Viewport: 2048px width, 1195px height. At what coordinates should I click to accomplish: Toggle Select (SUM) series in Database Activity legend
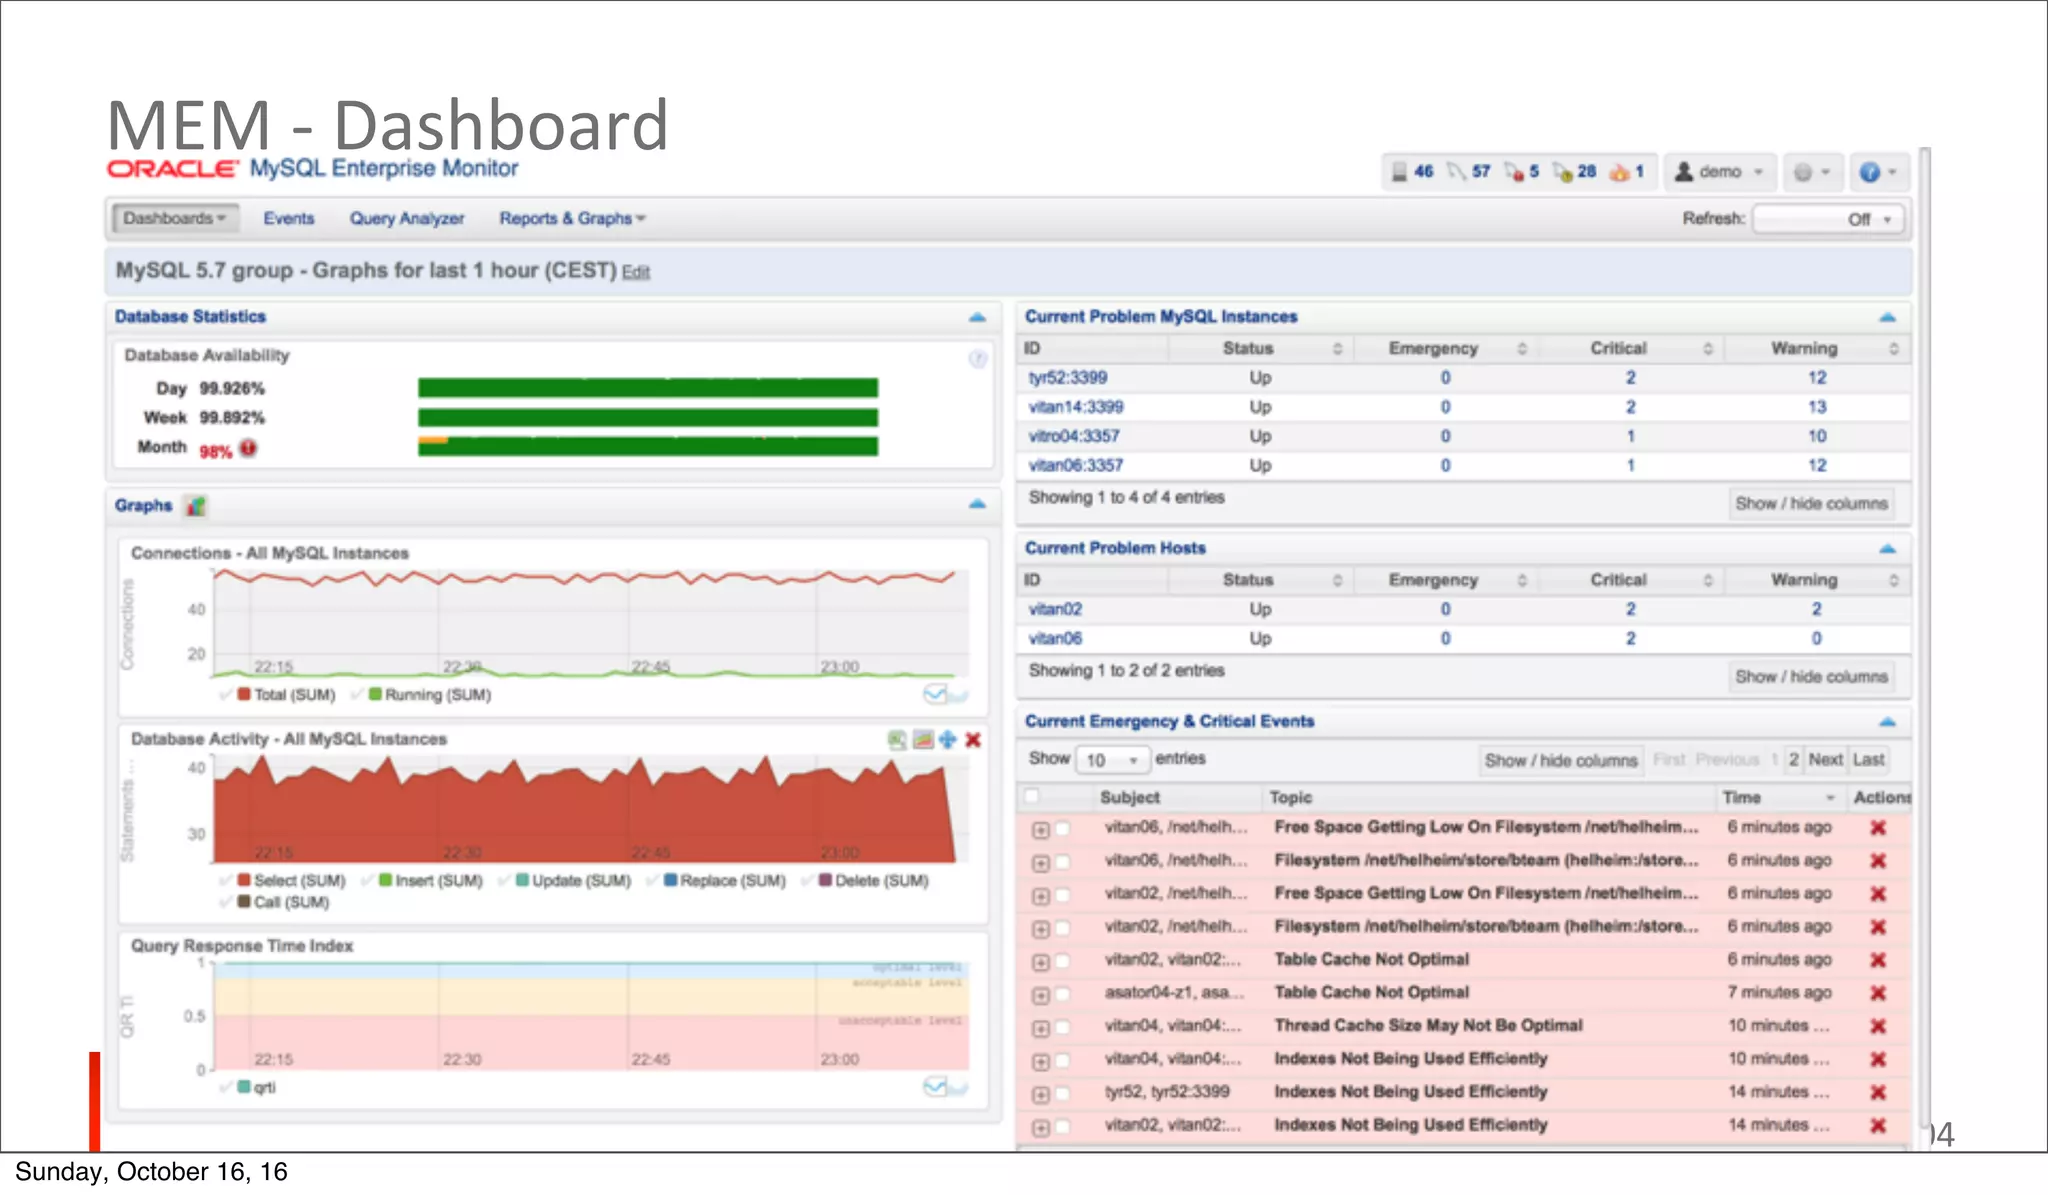point(282,881)
